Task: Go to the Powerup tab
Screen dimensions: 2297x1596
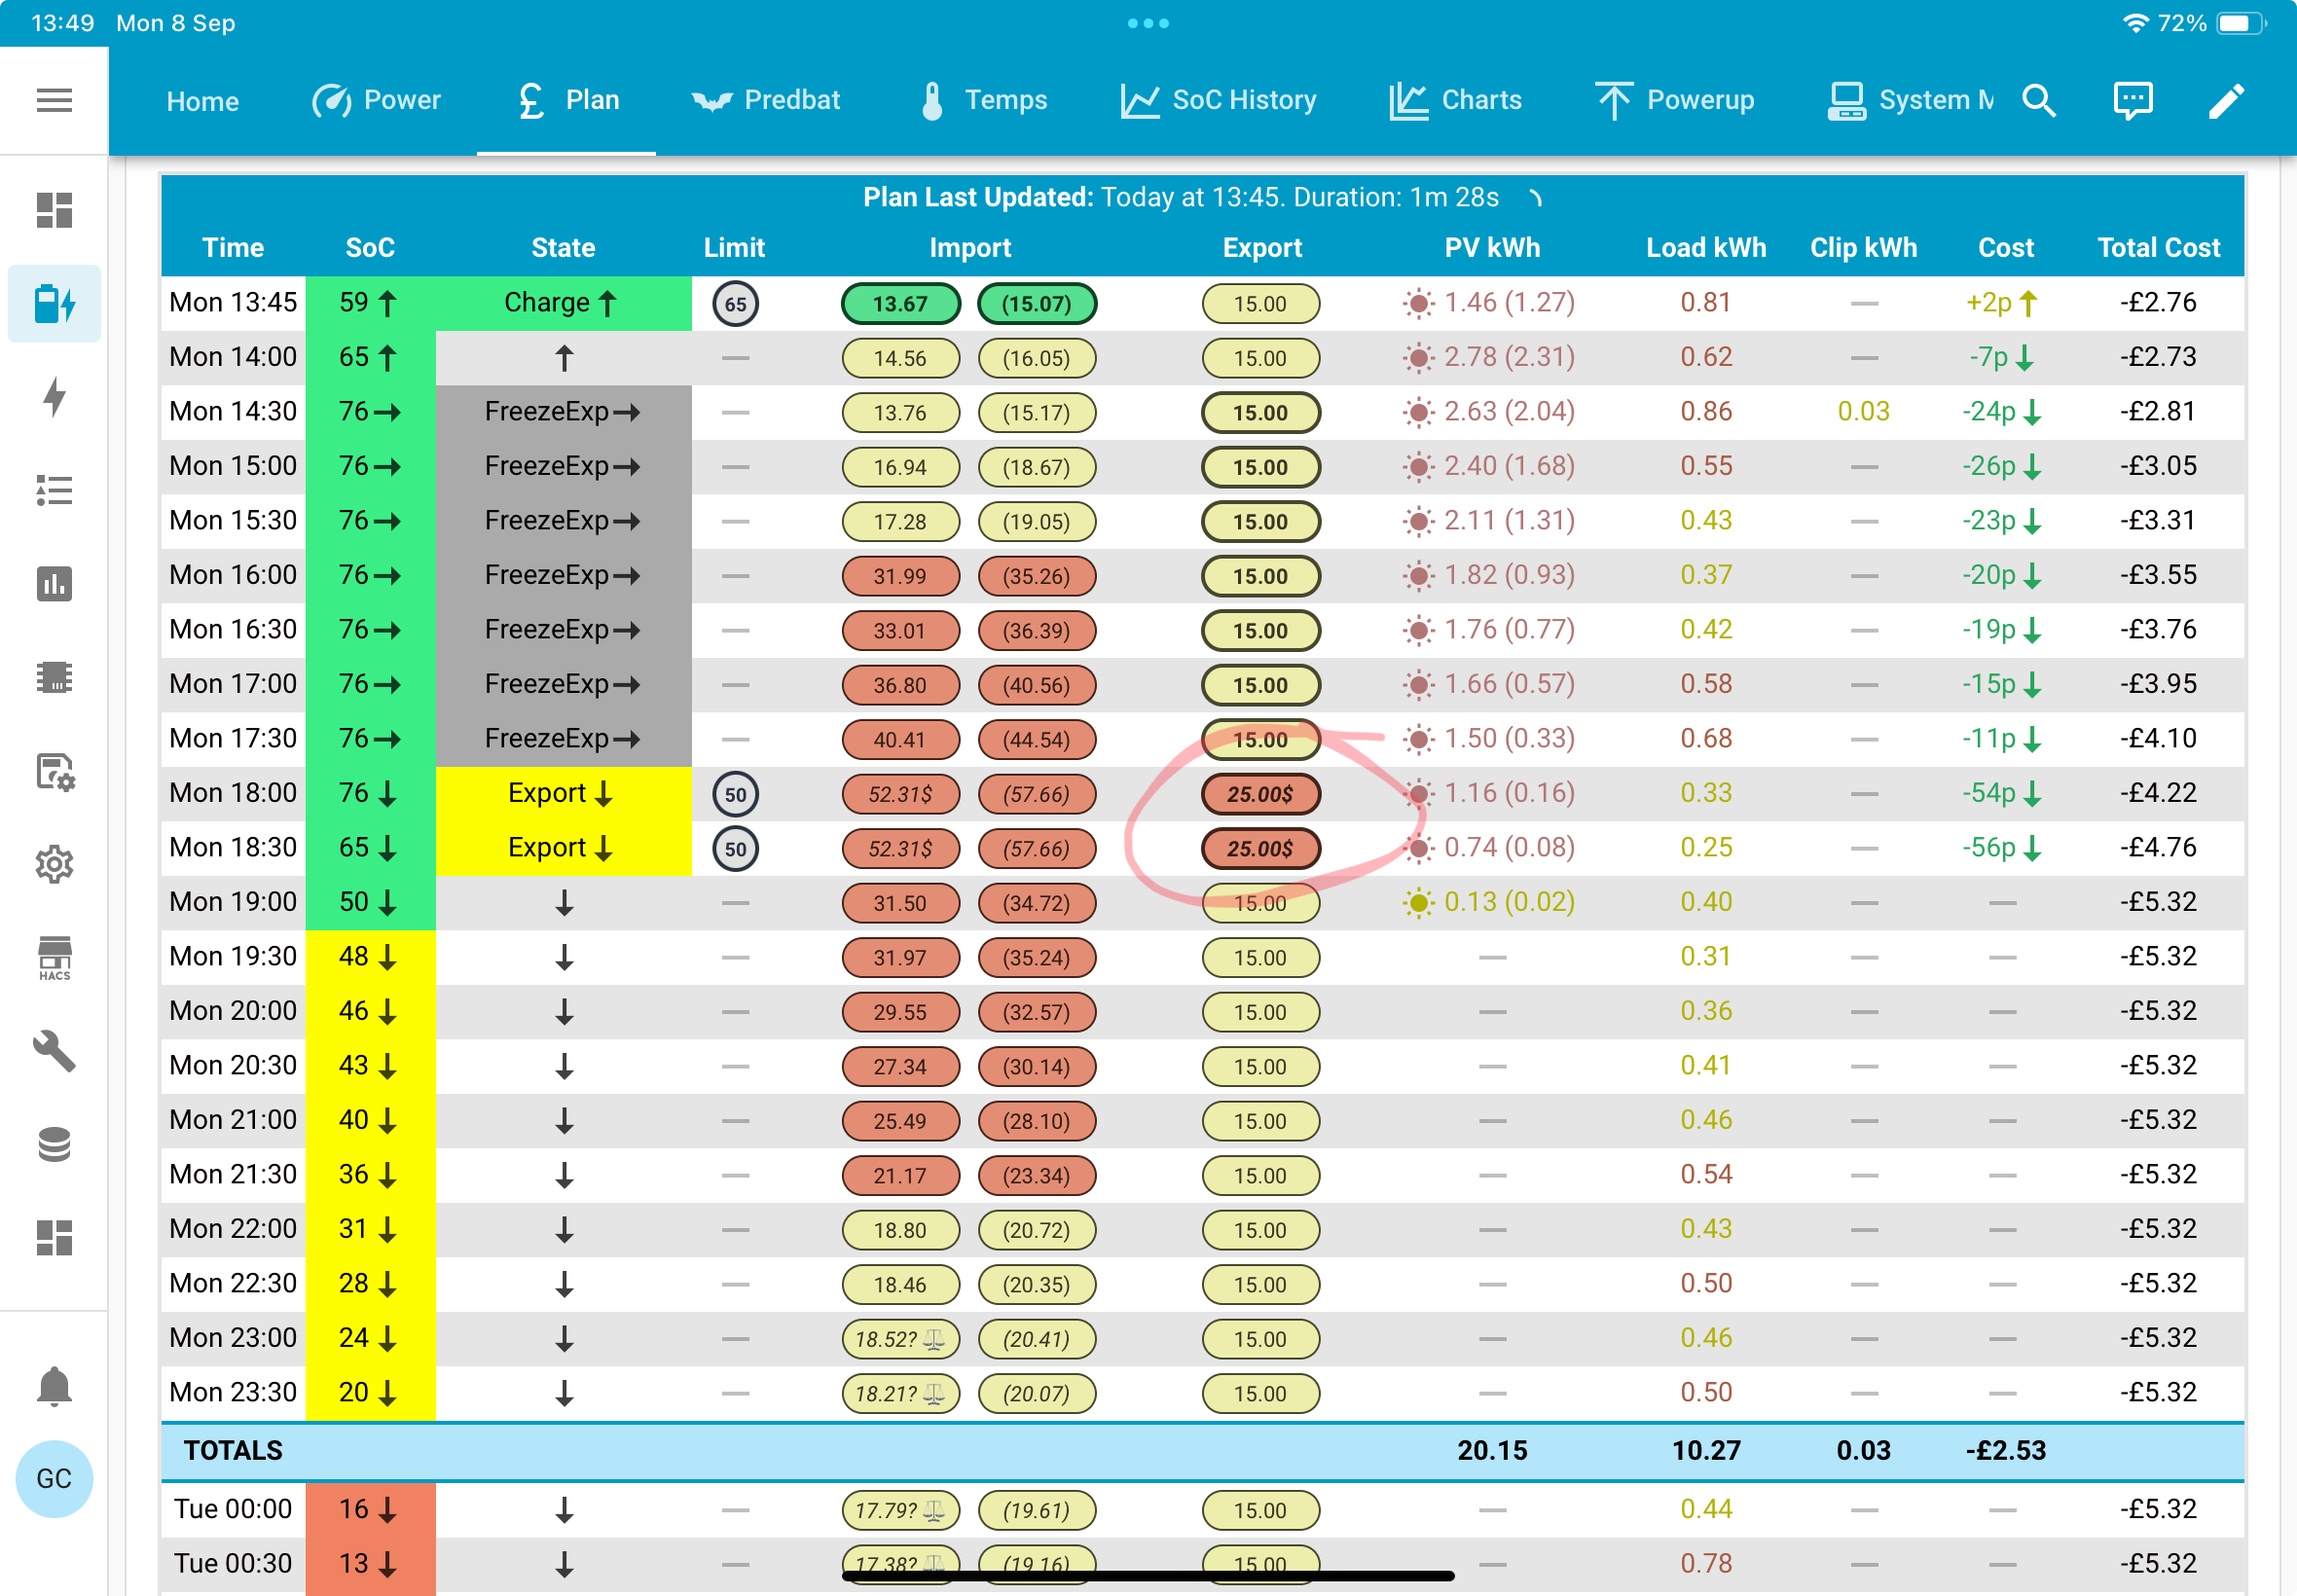Action: (x=1674, y=100)
